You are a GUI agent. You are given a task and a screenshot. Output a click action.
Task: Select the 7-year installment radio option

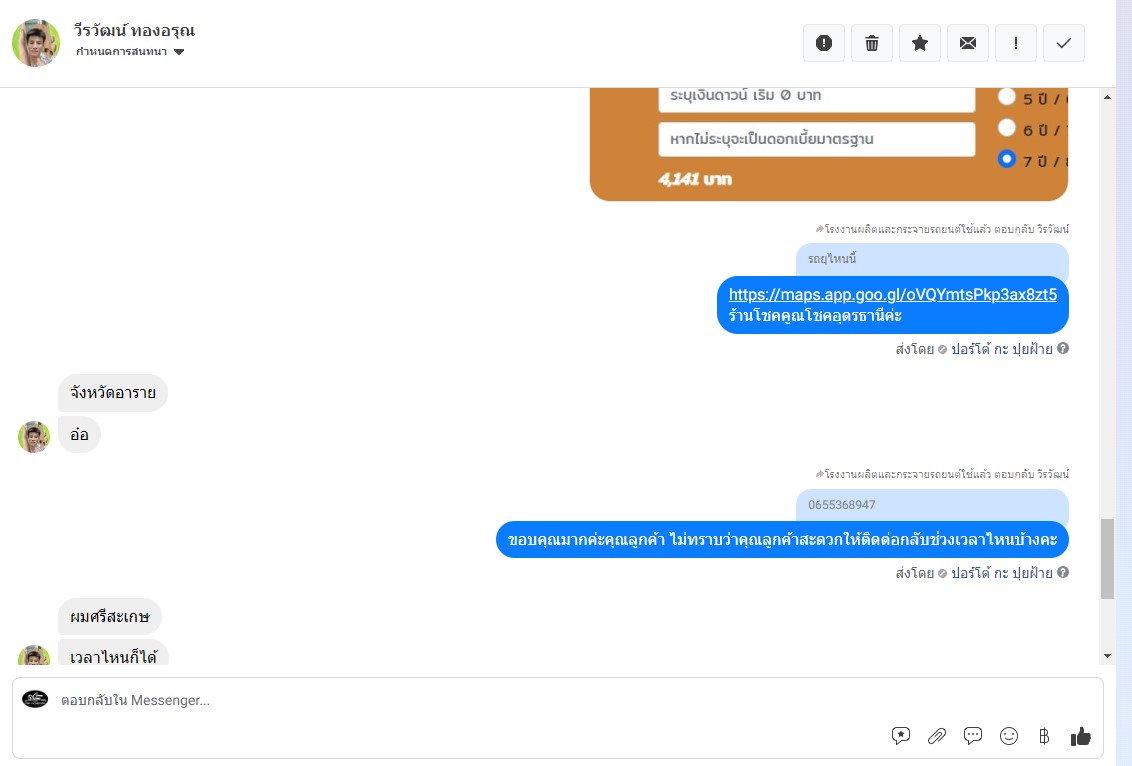(x=1006, y=159)
